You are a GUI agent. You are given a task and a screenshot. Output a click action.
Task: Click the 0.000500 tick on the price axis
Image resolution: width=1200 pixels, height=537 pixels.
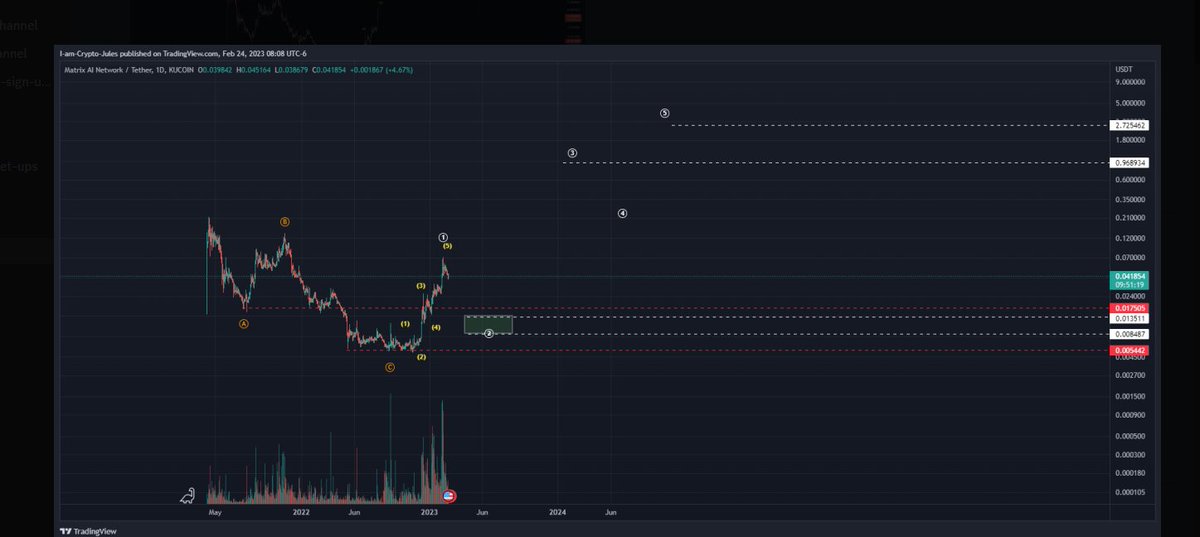[1131, 436]
